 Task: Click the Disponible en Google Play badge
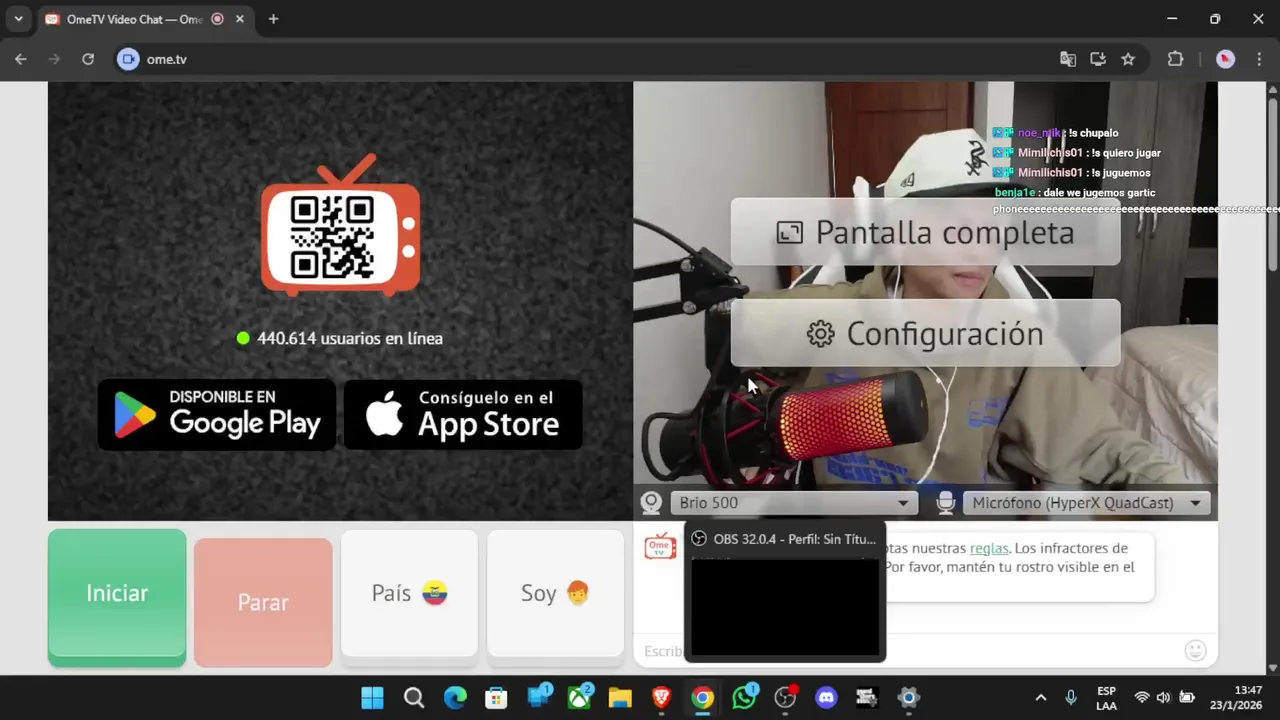217,414
